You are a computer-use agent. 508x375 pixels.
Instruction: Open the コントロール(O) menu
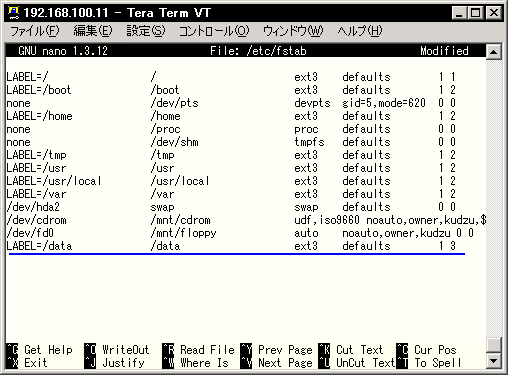tap(214, 31)
